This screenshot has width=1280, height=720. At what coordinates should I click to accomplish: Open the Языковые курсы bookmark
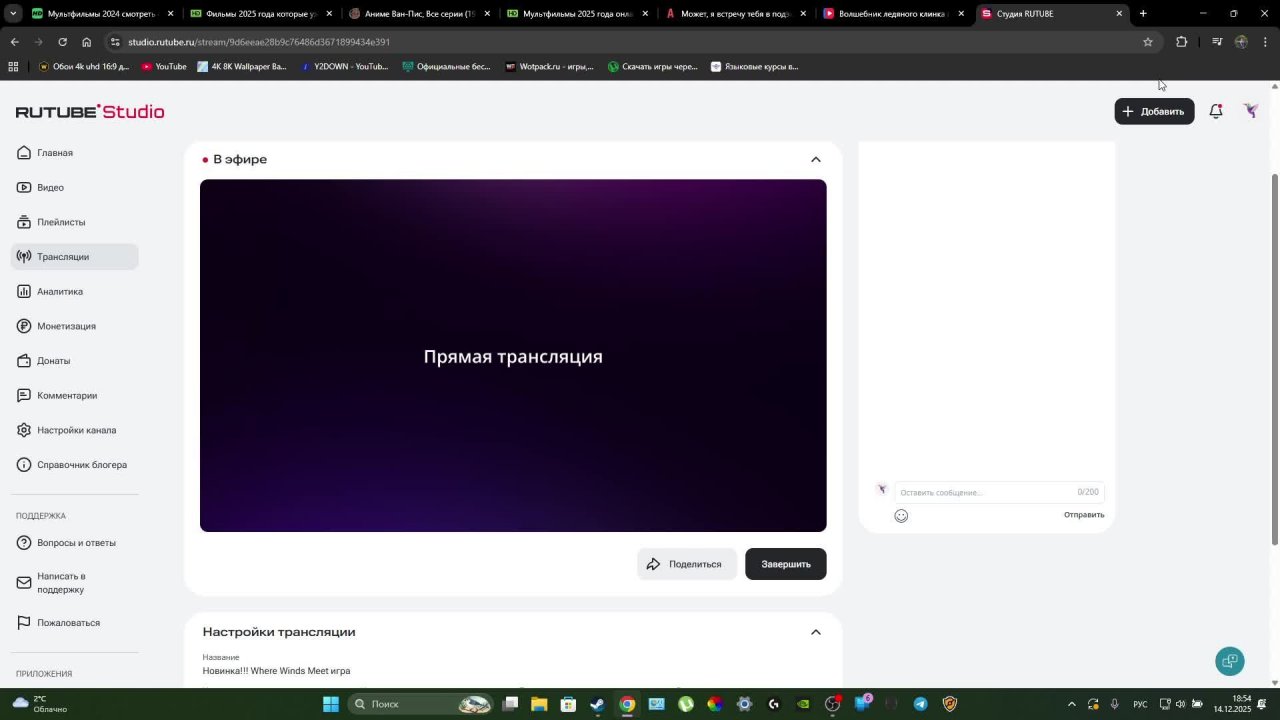tap(755, 67)
